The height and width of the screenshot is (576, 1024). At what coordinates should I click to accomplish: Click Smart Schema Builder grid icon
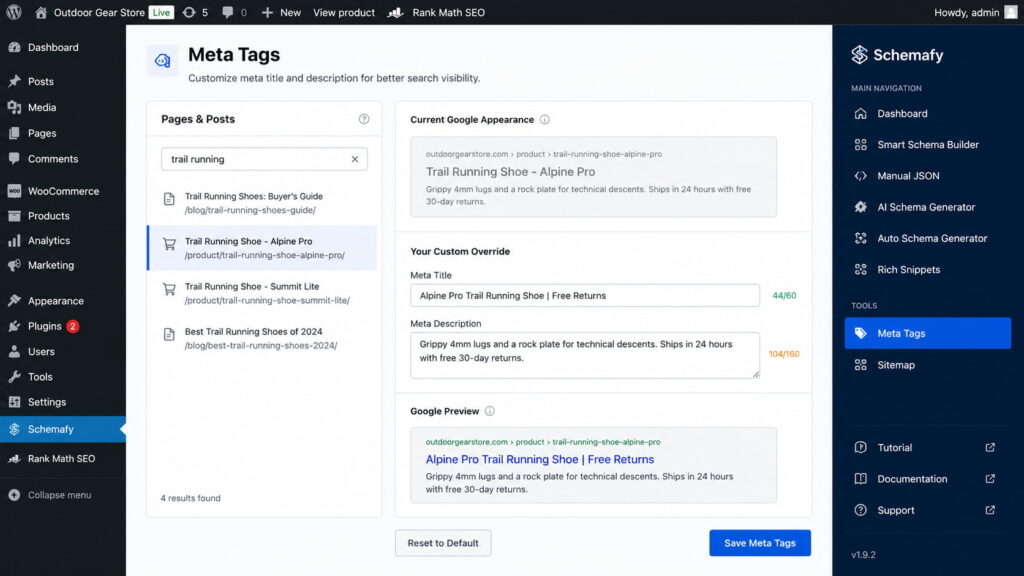click(x=860, y=144)
